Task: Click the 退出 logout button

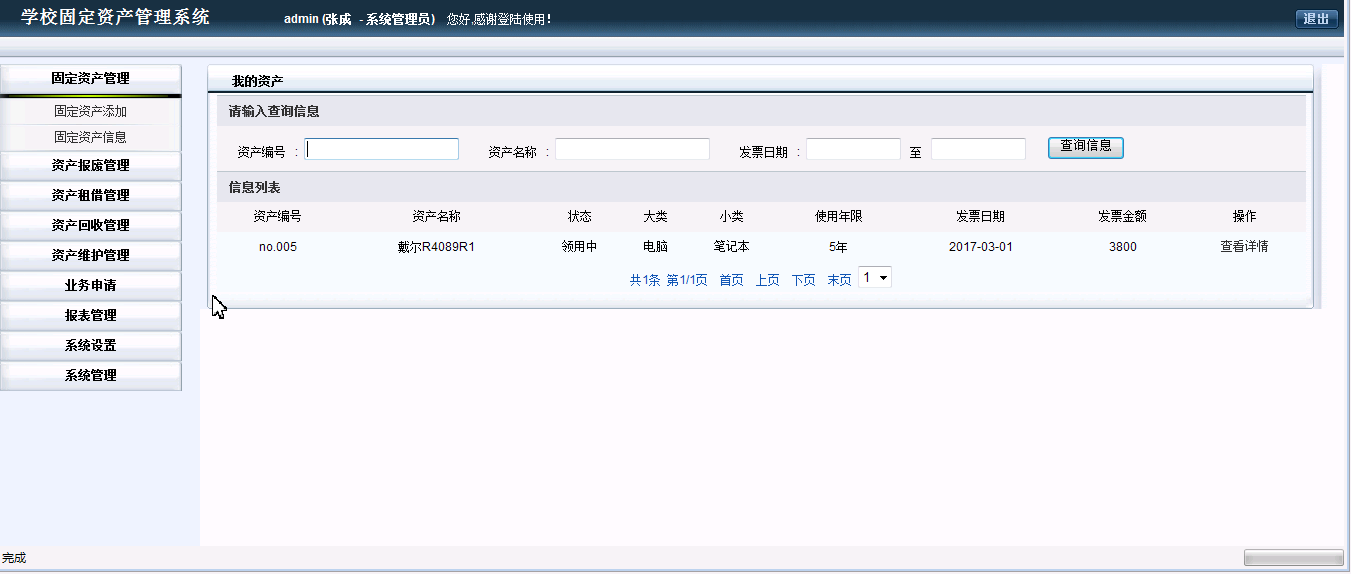Action: (1316, 19)
